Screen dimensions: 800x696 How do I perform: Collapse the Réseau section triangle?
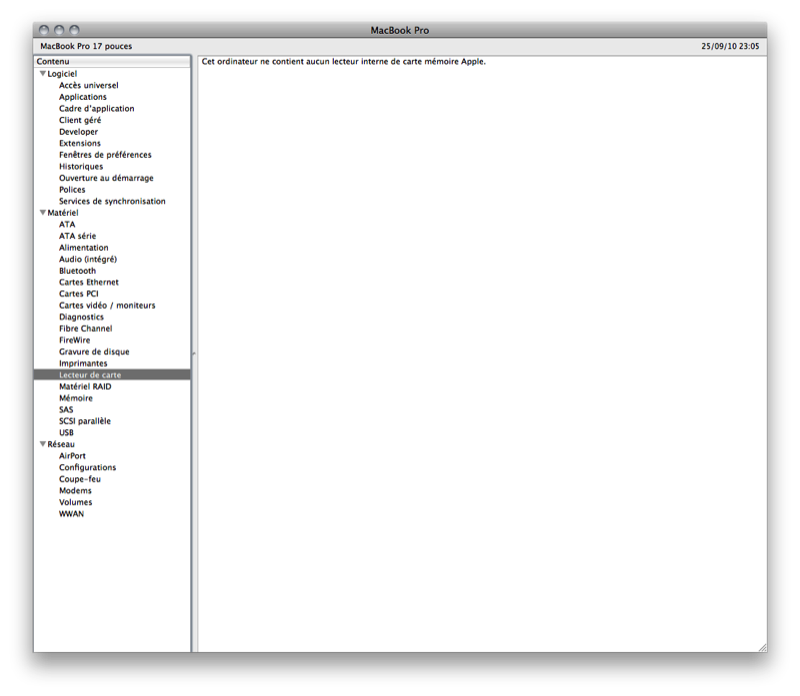43,444
